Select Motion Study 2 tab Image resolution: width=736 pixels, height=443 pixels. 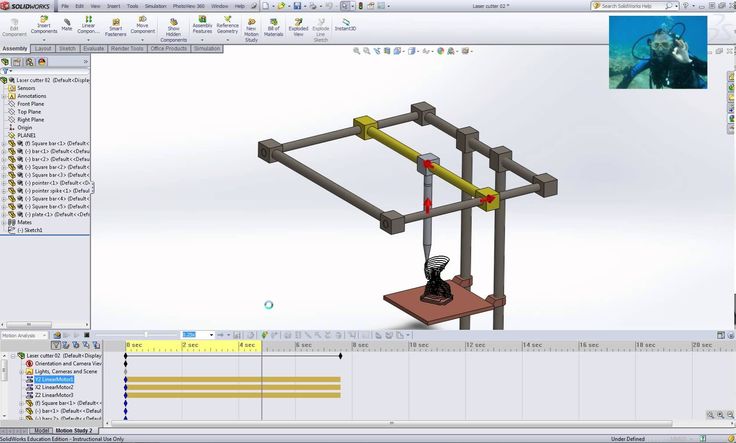click(x=74, y=430)
